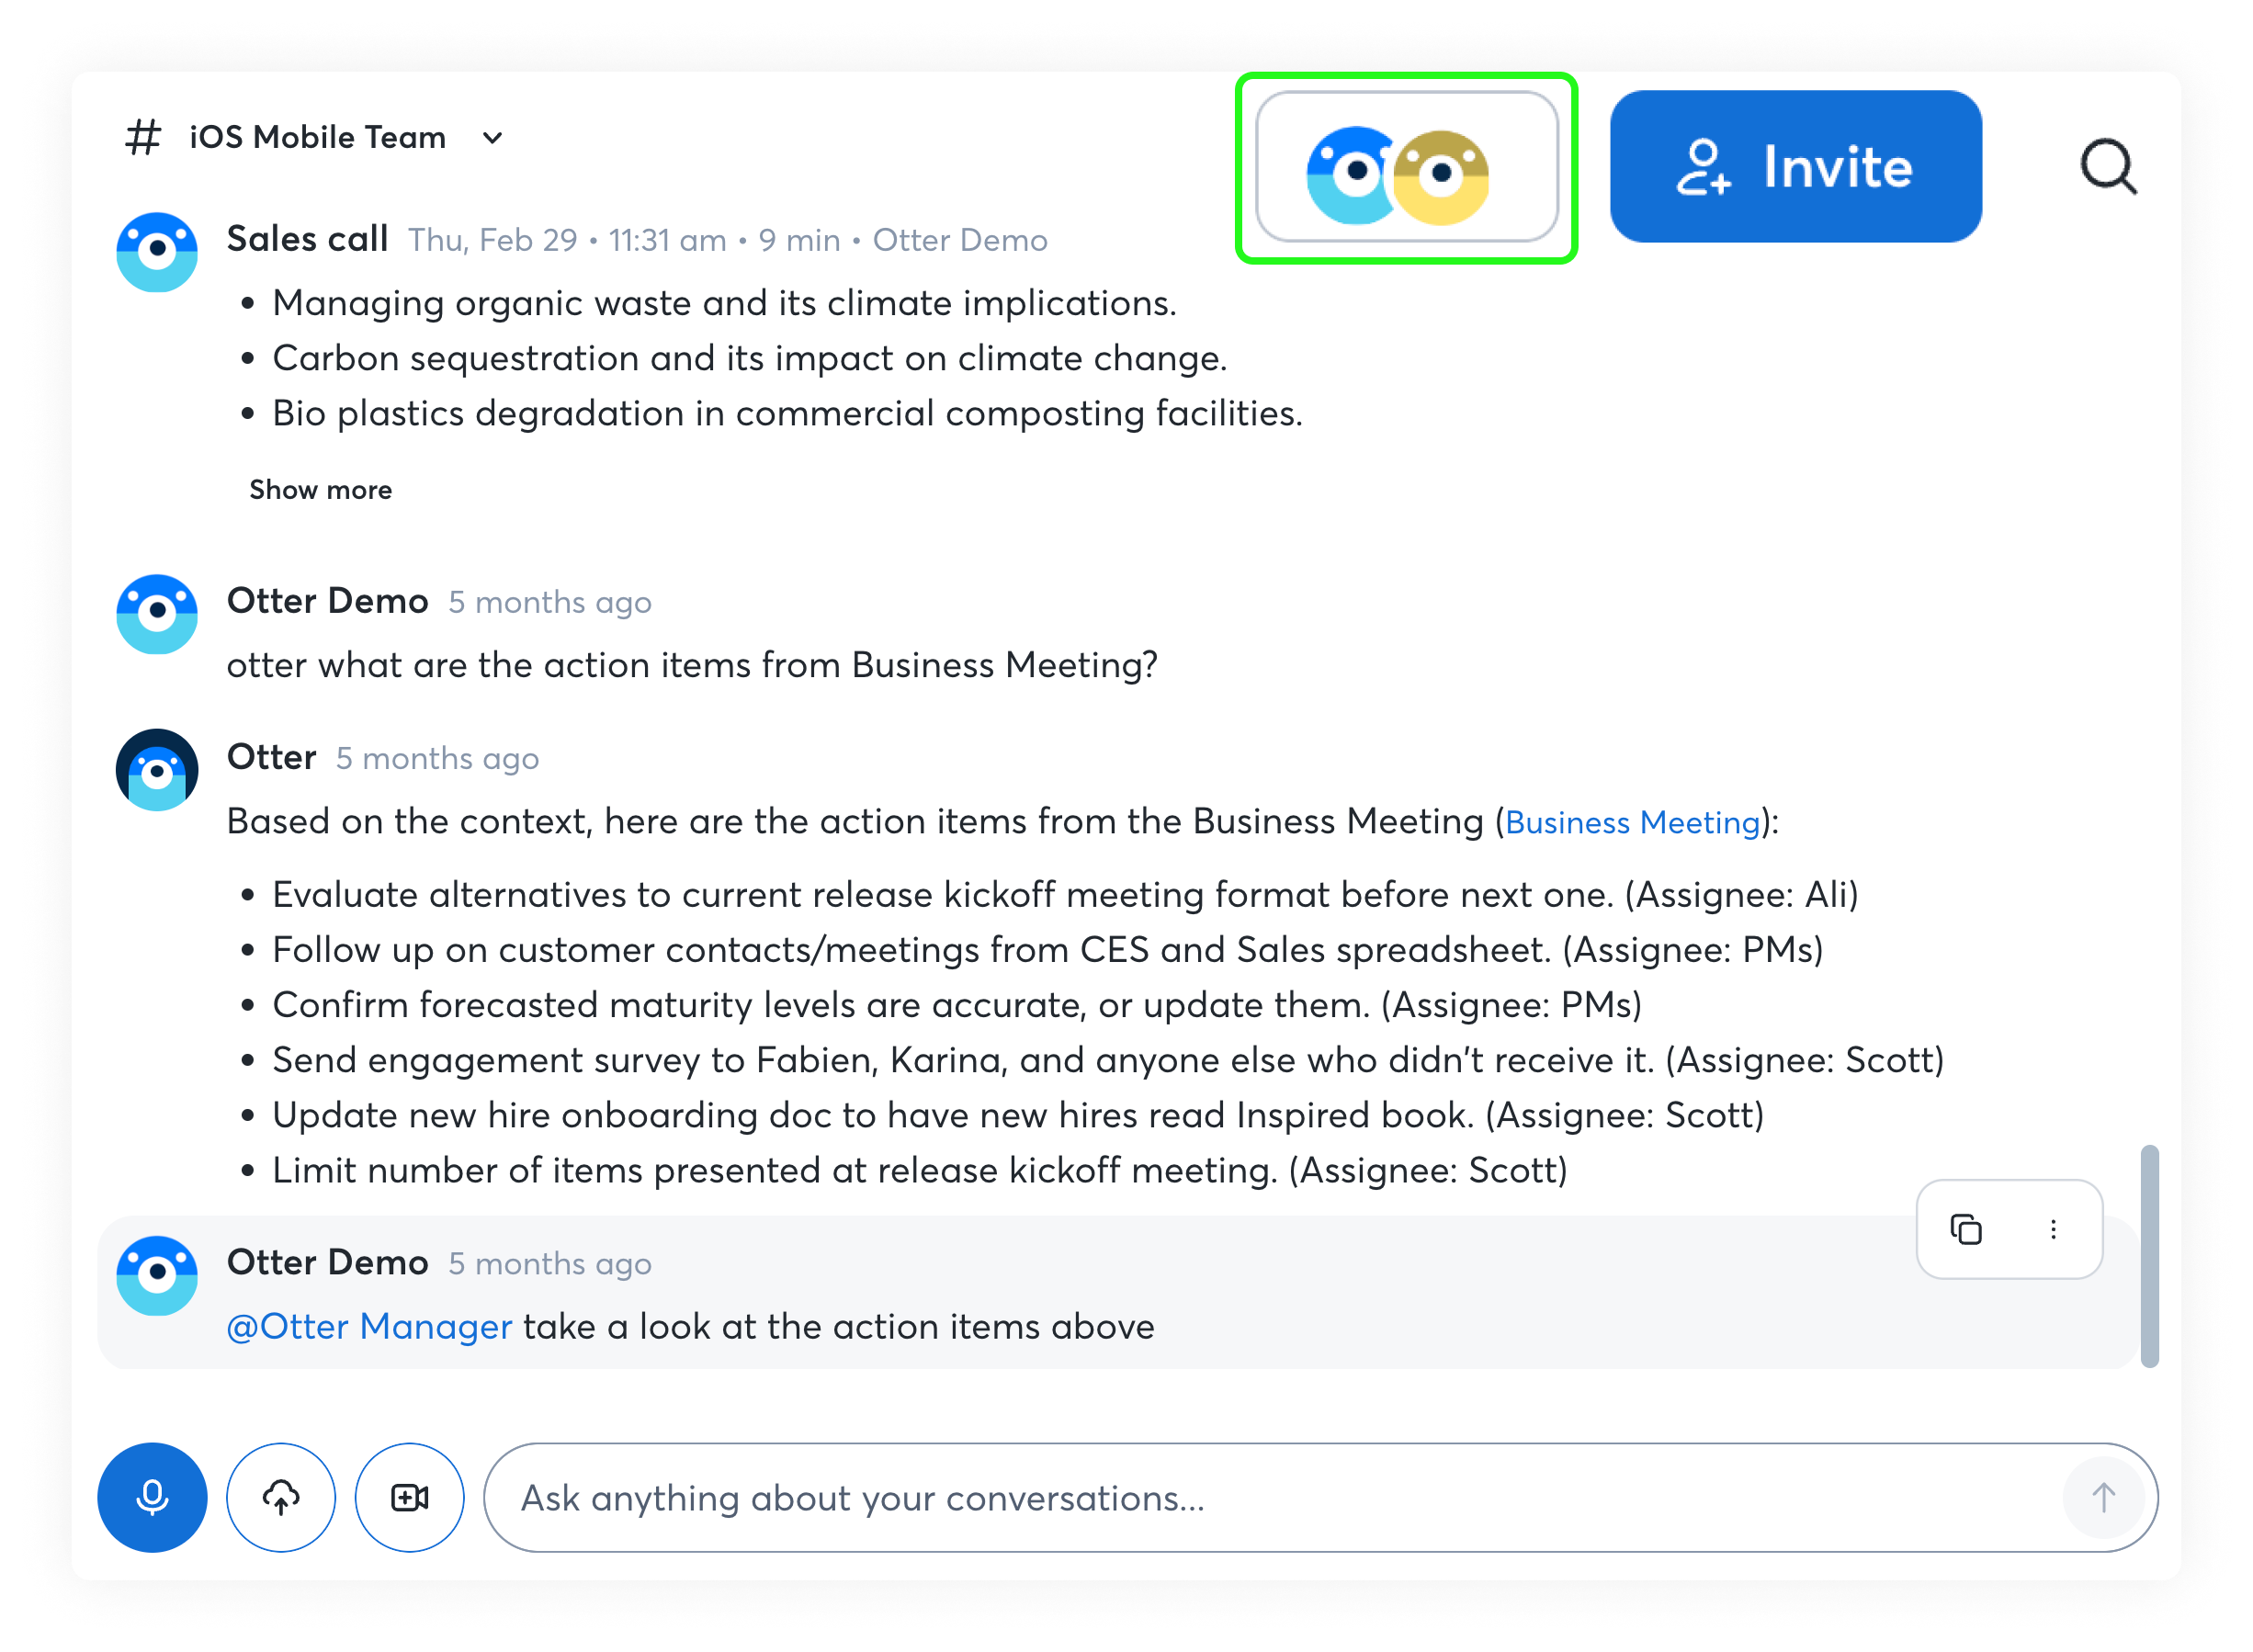Viewport: 2253px width, 1652px height.
Task: Click the avatar beside the @Otter Manager message
Action: point(157,1276)
